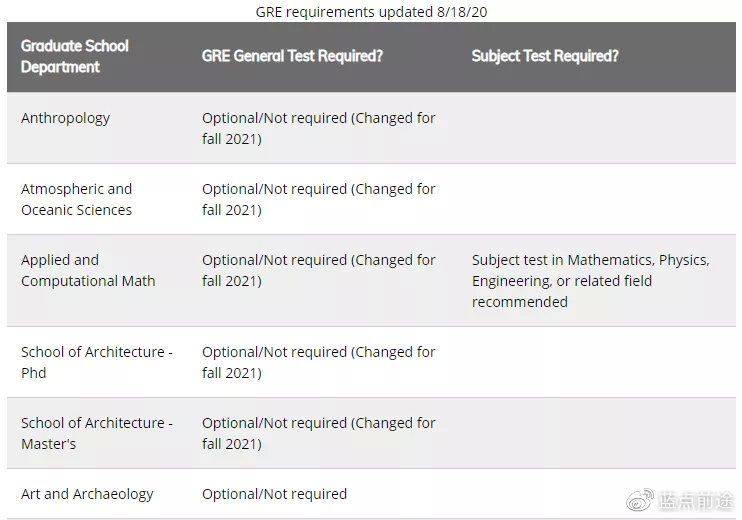Click GRE requirement for Architecture Phd row
Image resolution: width=742 pixels, height=520 pixels.
click(x=318, y=362)
